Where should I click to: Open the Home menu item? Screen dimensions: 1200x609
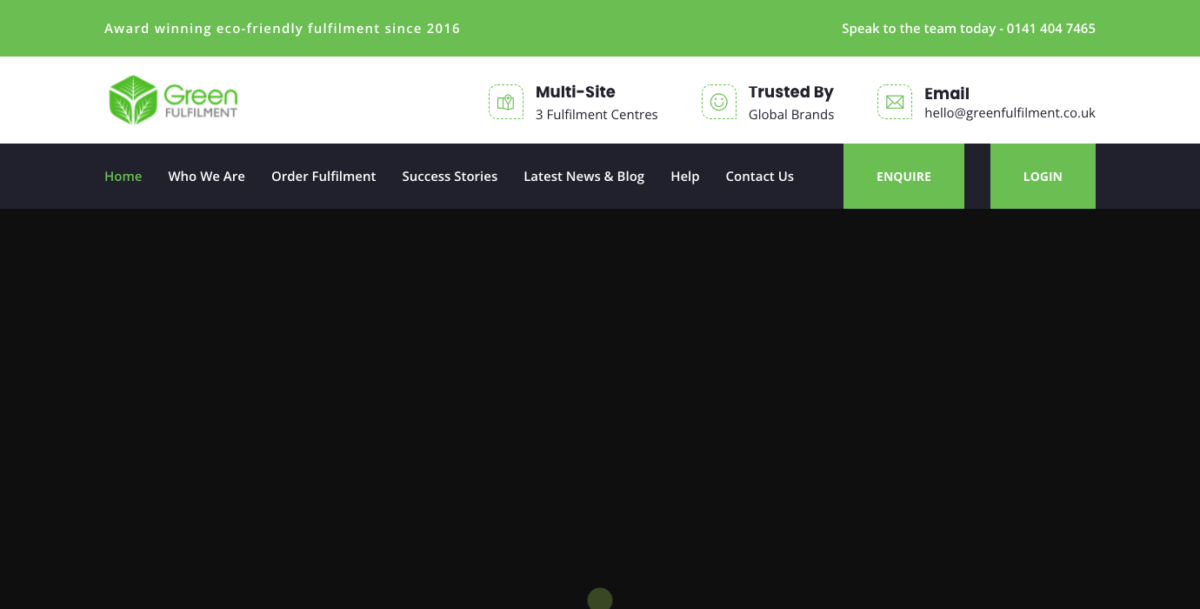coord(123,176)
